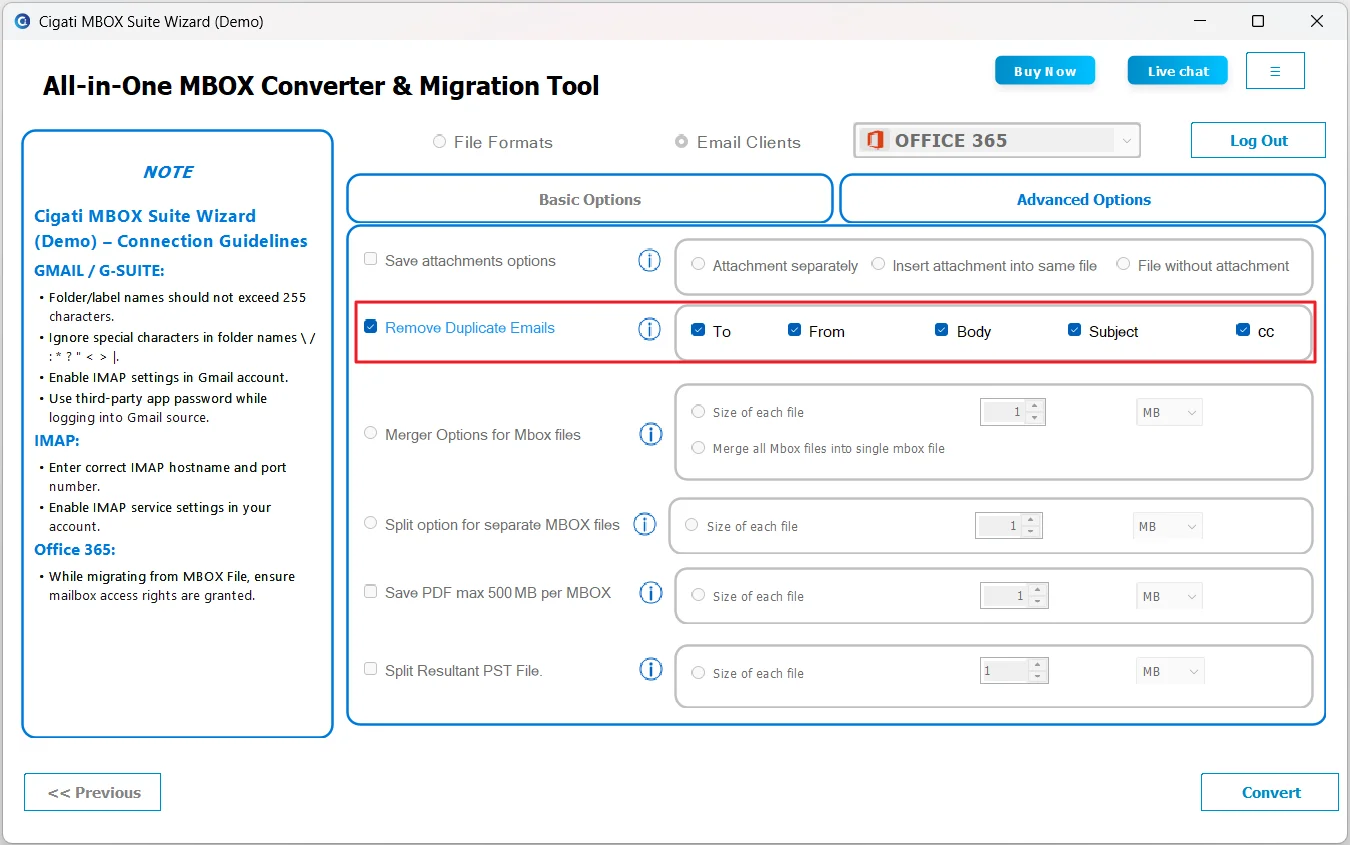Click the Buy Now button

pyautogui.click(x=1045, y=71)
